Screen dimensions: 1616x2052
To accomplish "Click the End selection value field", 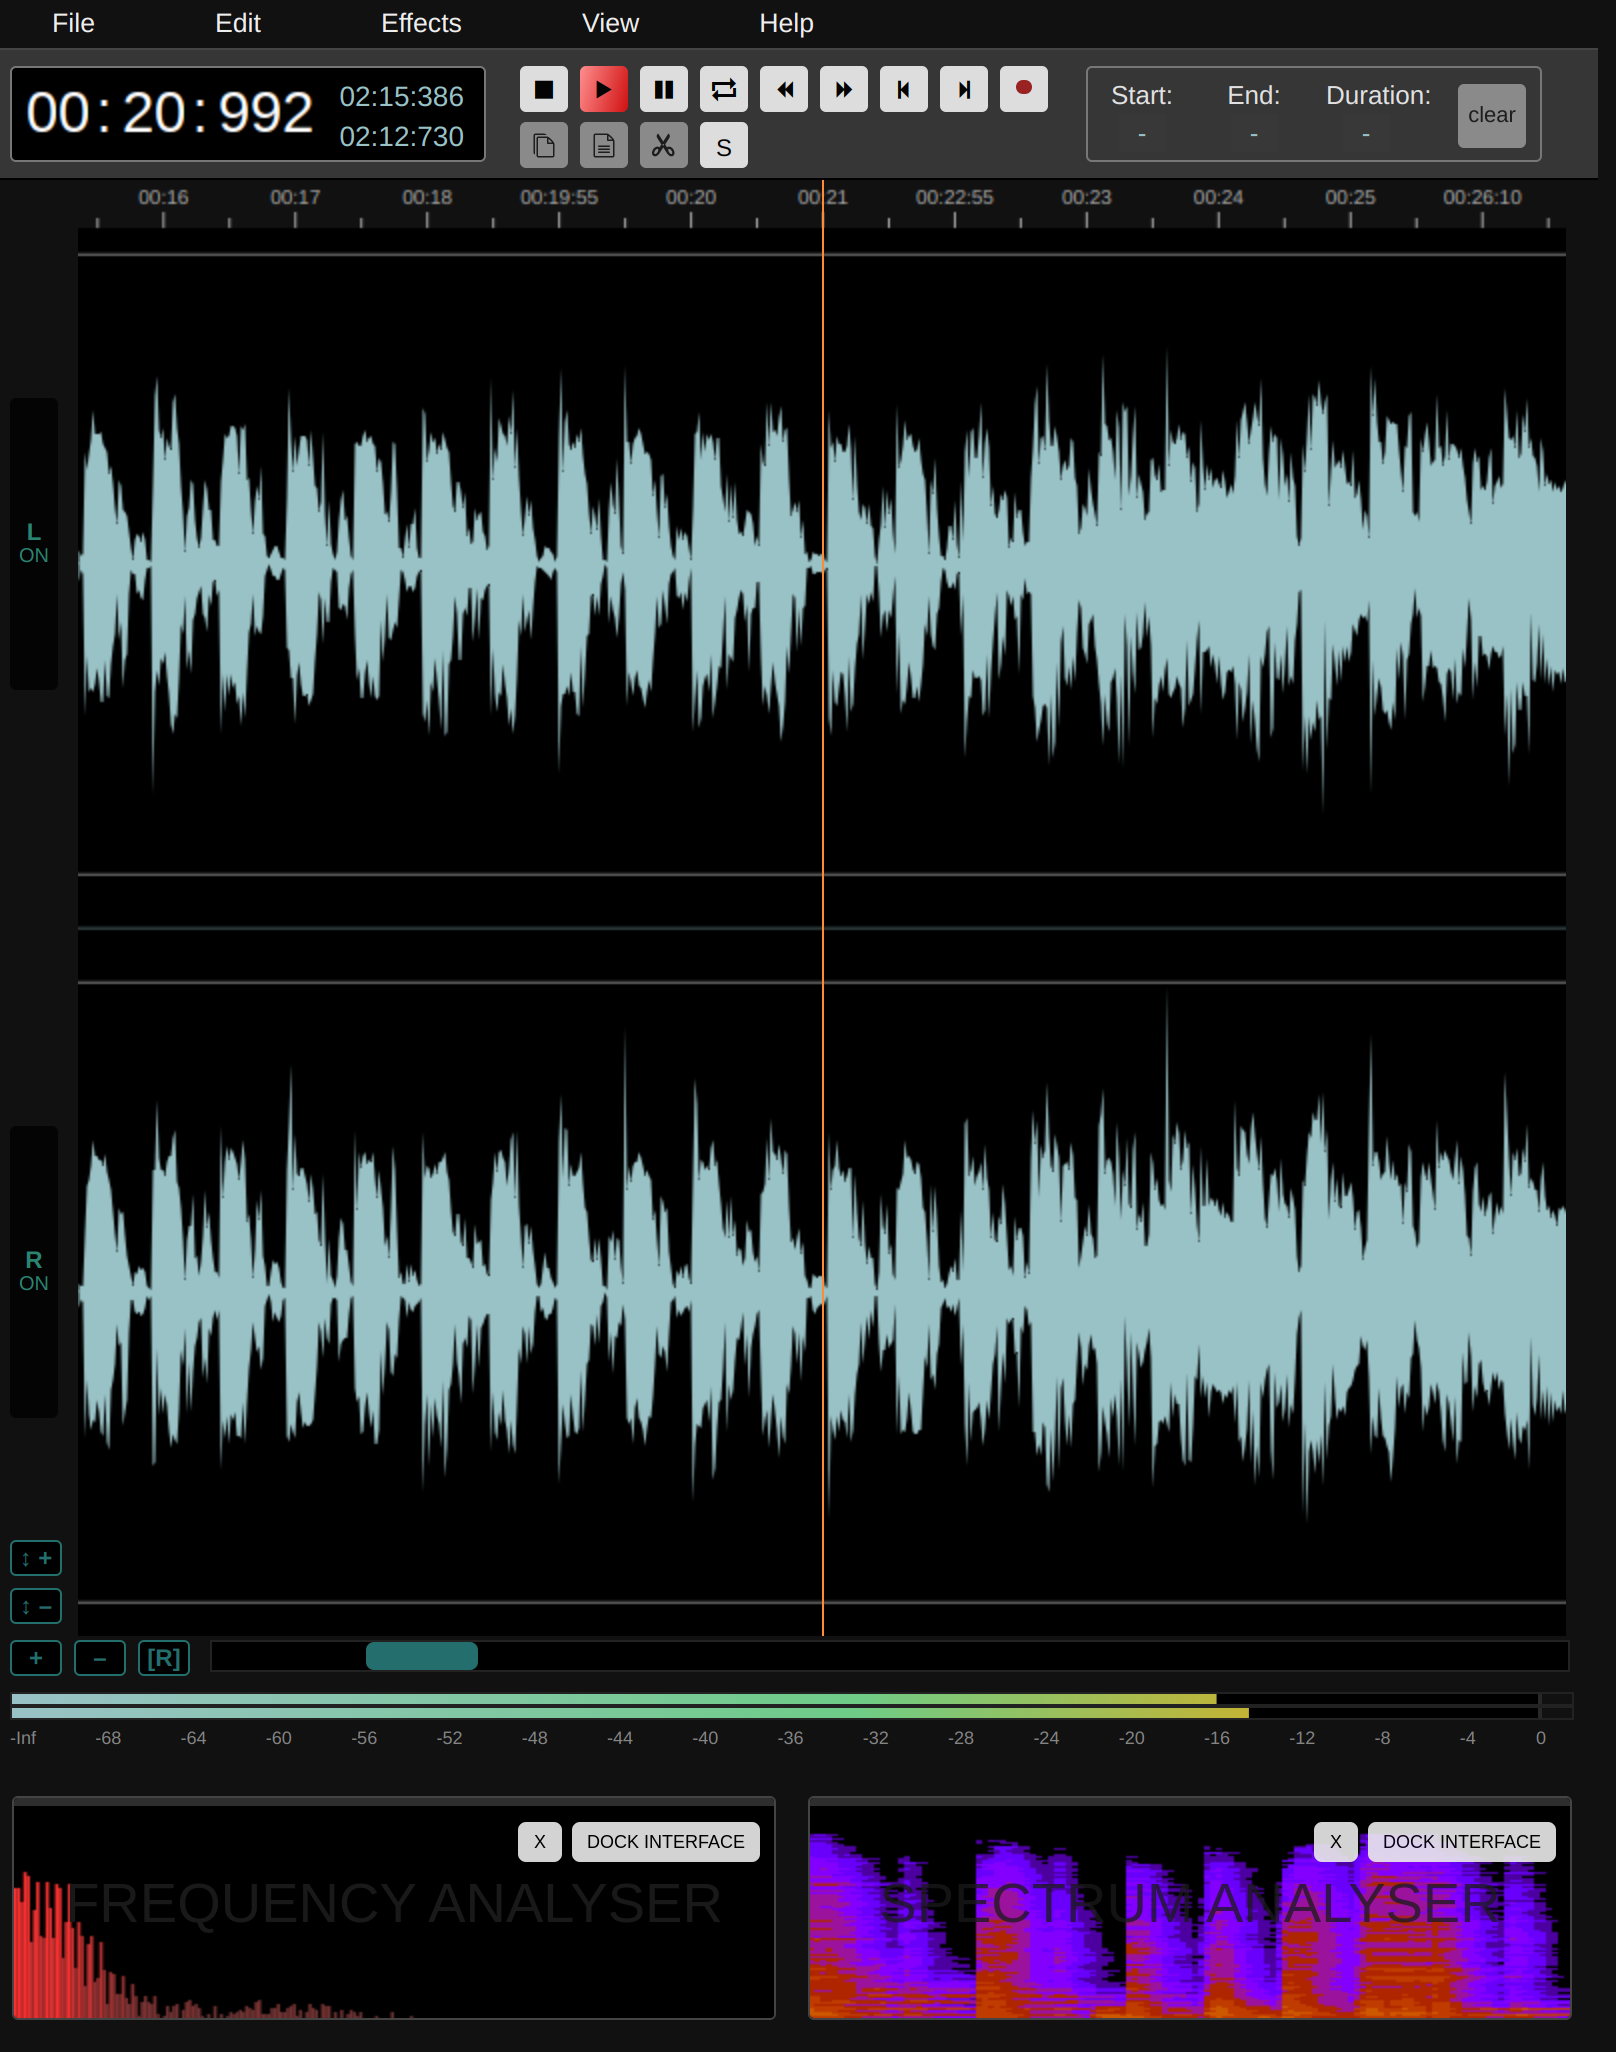I will click(1254, 134).
